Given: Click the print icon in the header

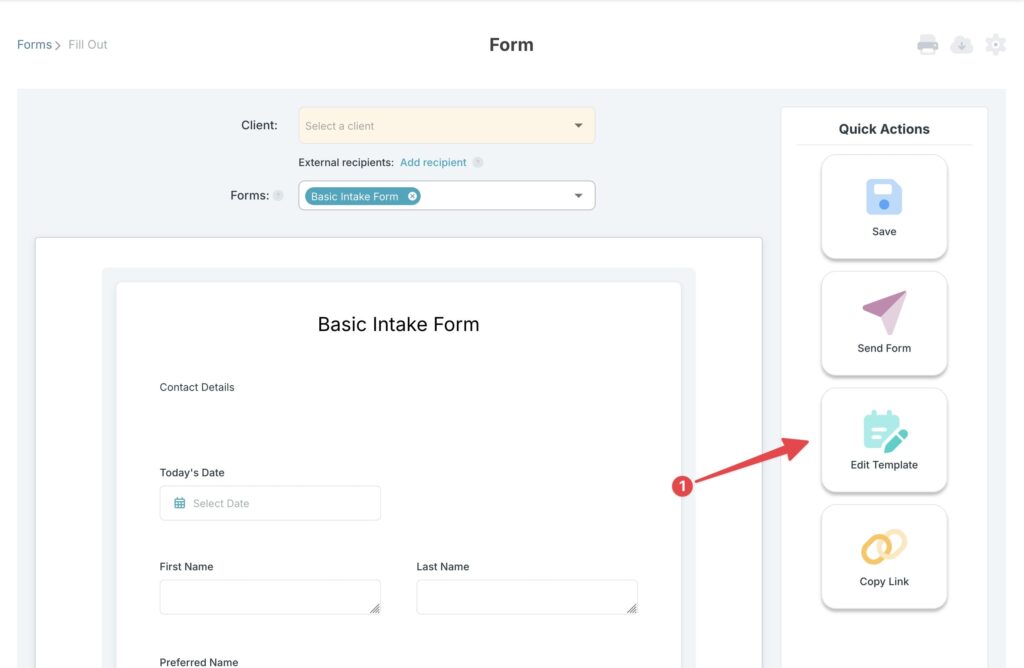Looking at the screenshot, I should pos(927,45).
